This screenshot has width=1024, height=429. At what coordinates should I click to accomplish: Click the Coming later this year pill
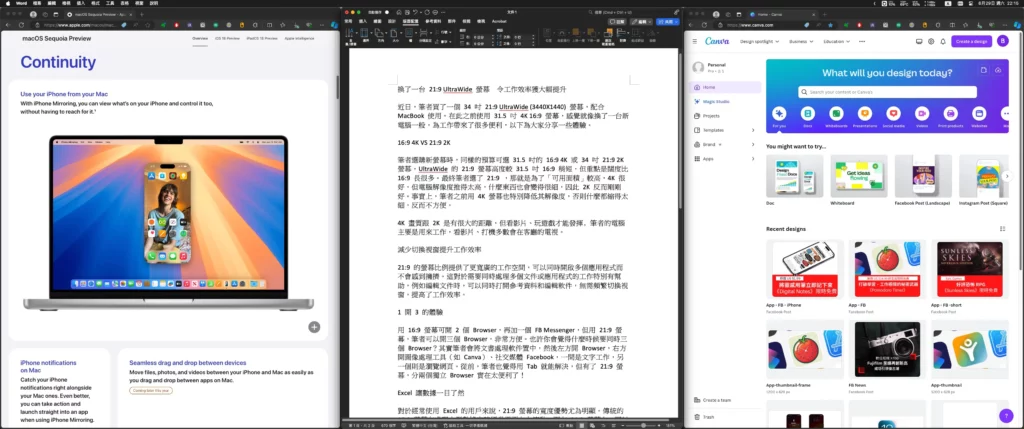tap(151, 390)
